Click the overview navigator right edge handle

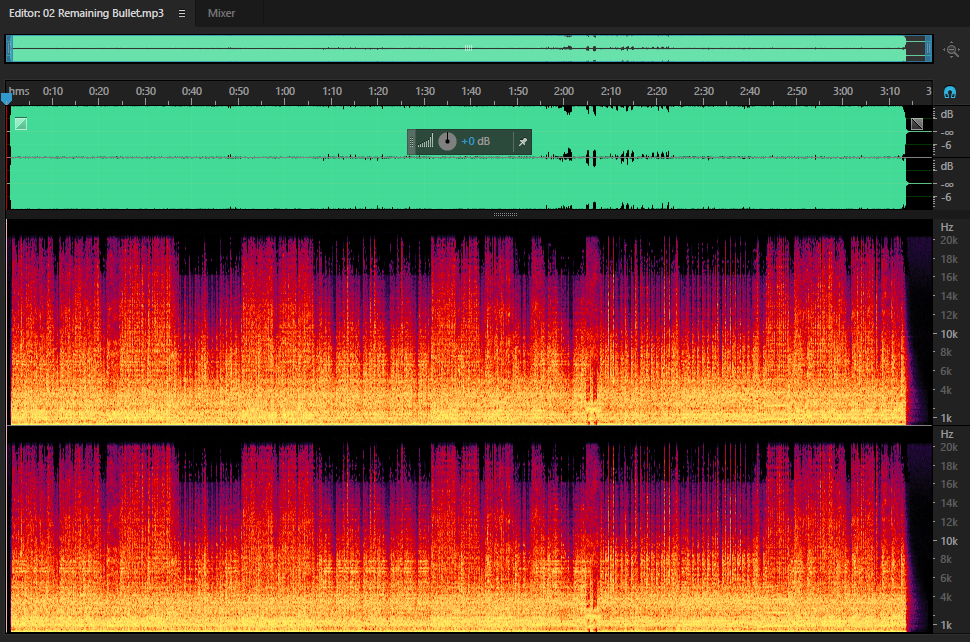[929, 49]
